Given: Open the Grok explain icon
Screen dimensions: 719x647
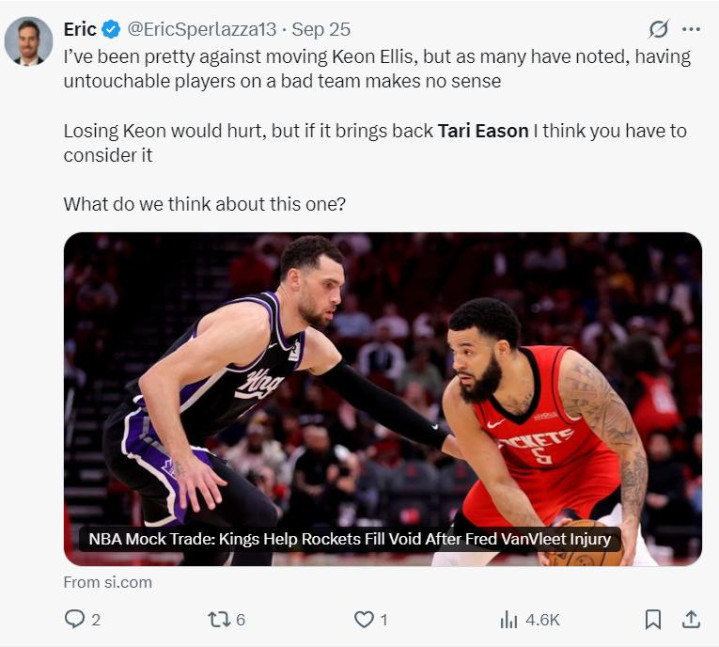Looking at the screenshot, I should click(x=657, y=29).
